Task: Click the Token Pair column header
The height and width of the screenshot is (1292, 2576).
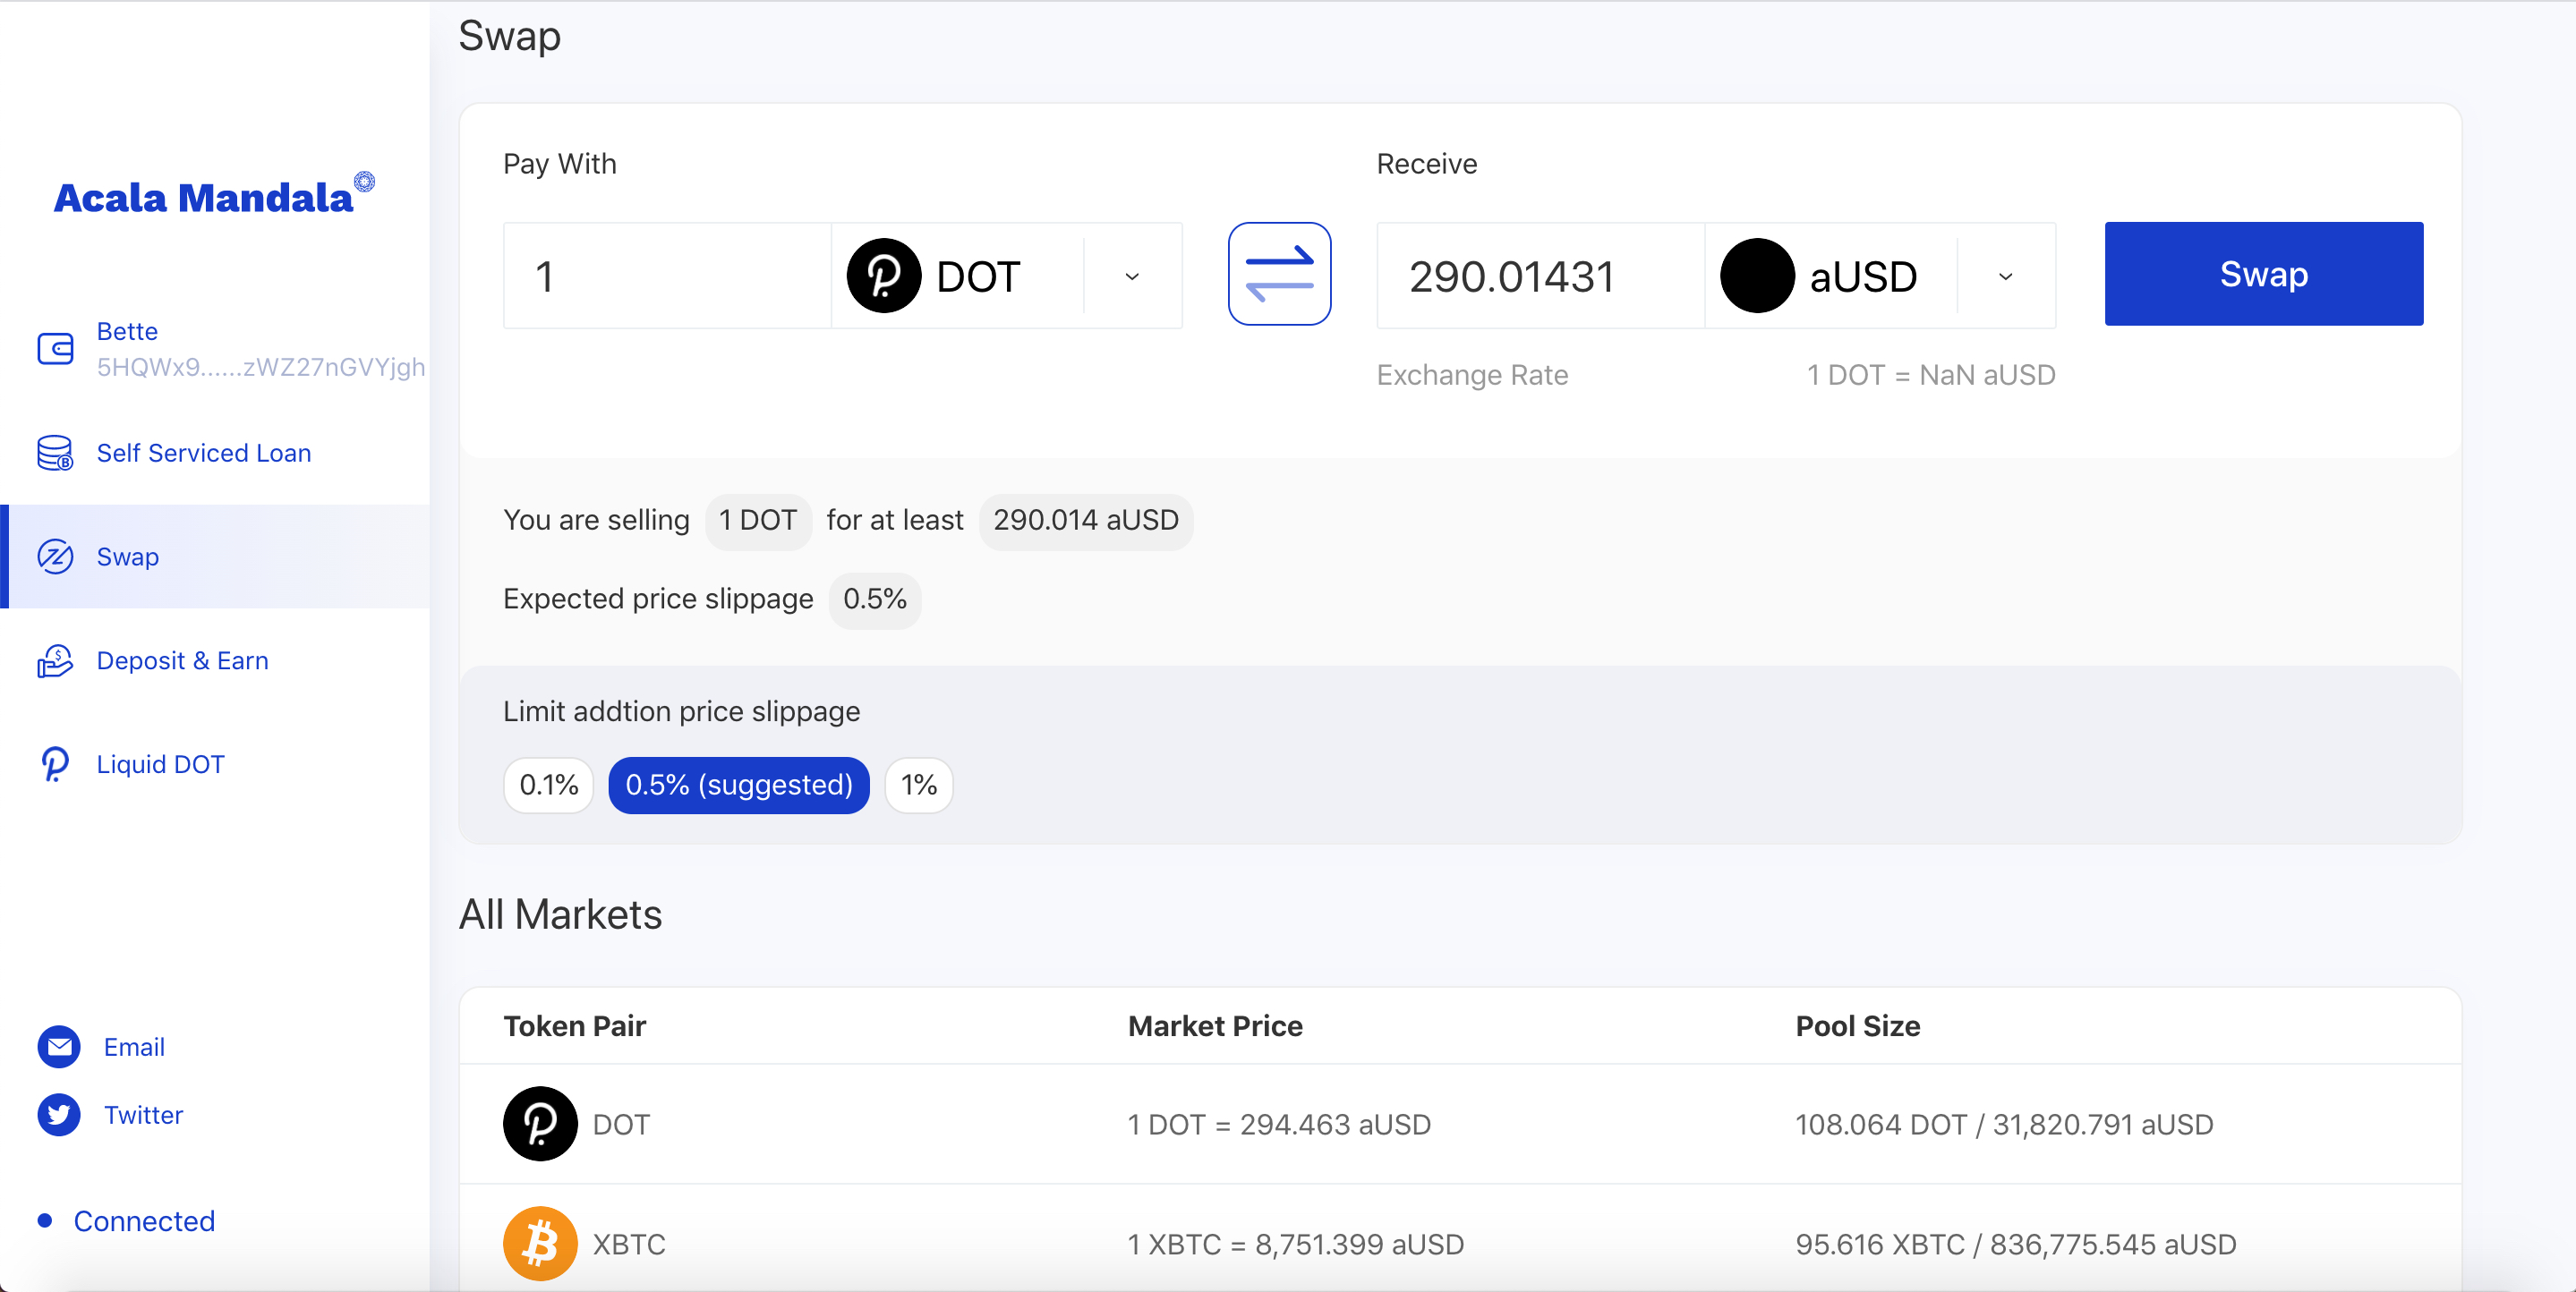Action: tap(575, 1026)
